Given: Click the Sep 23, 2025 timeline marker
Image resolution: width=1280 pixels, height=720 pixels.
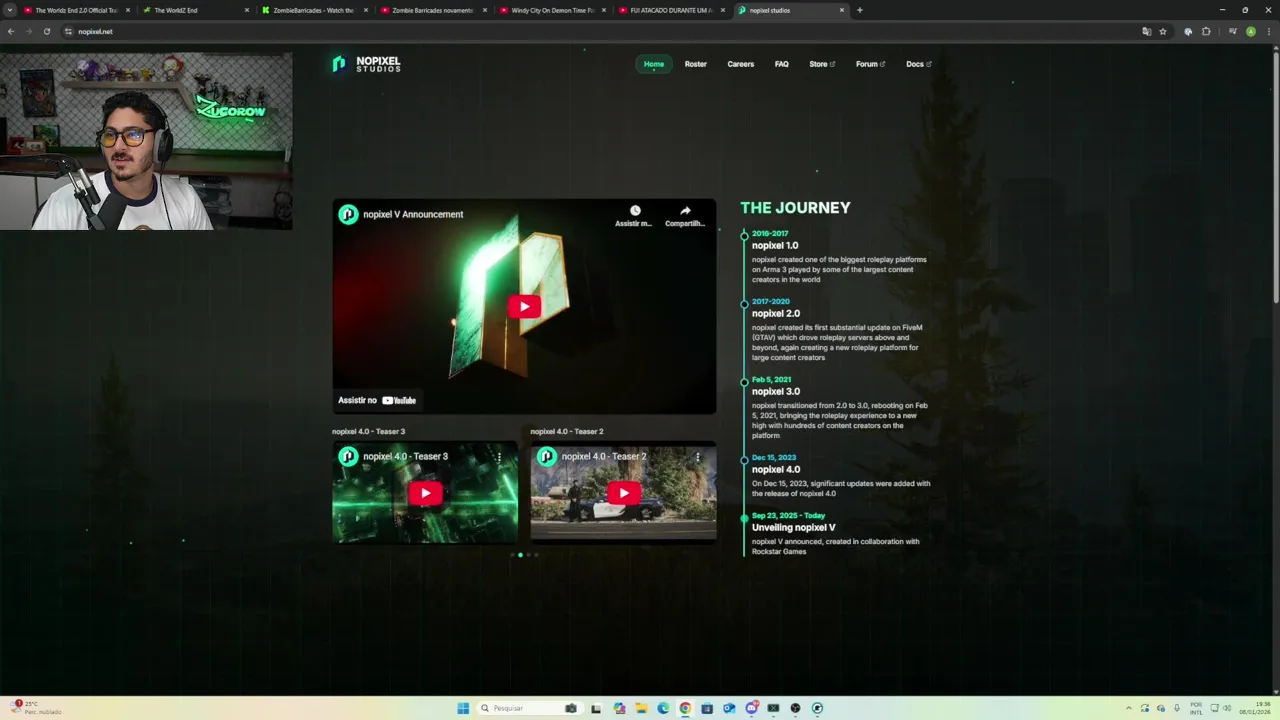Looking at the screenshot, I should coord(744,517).
